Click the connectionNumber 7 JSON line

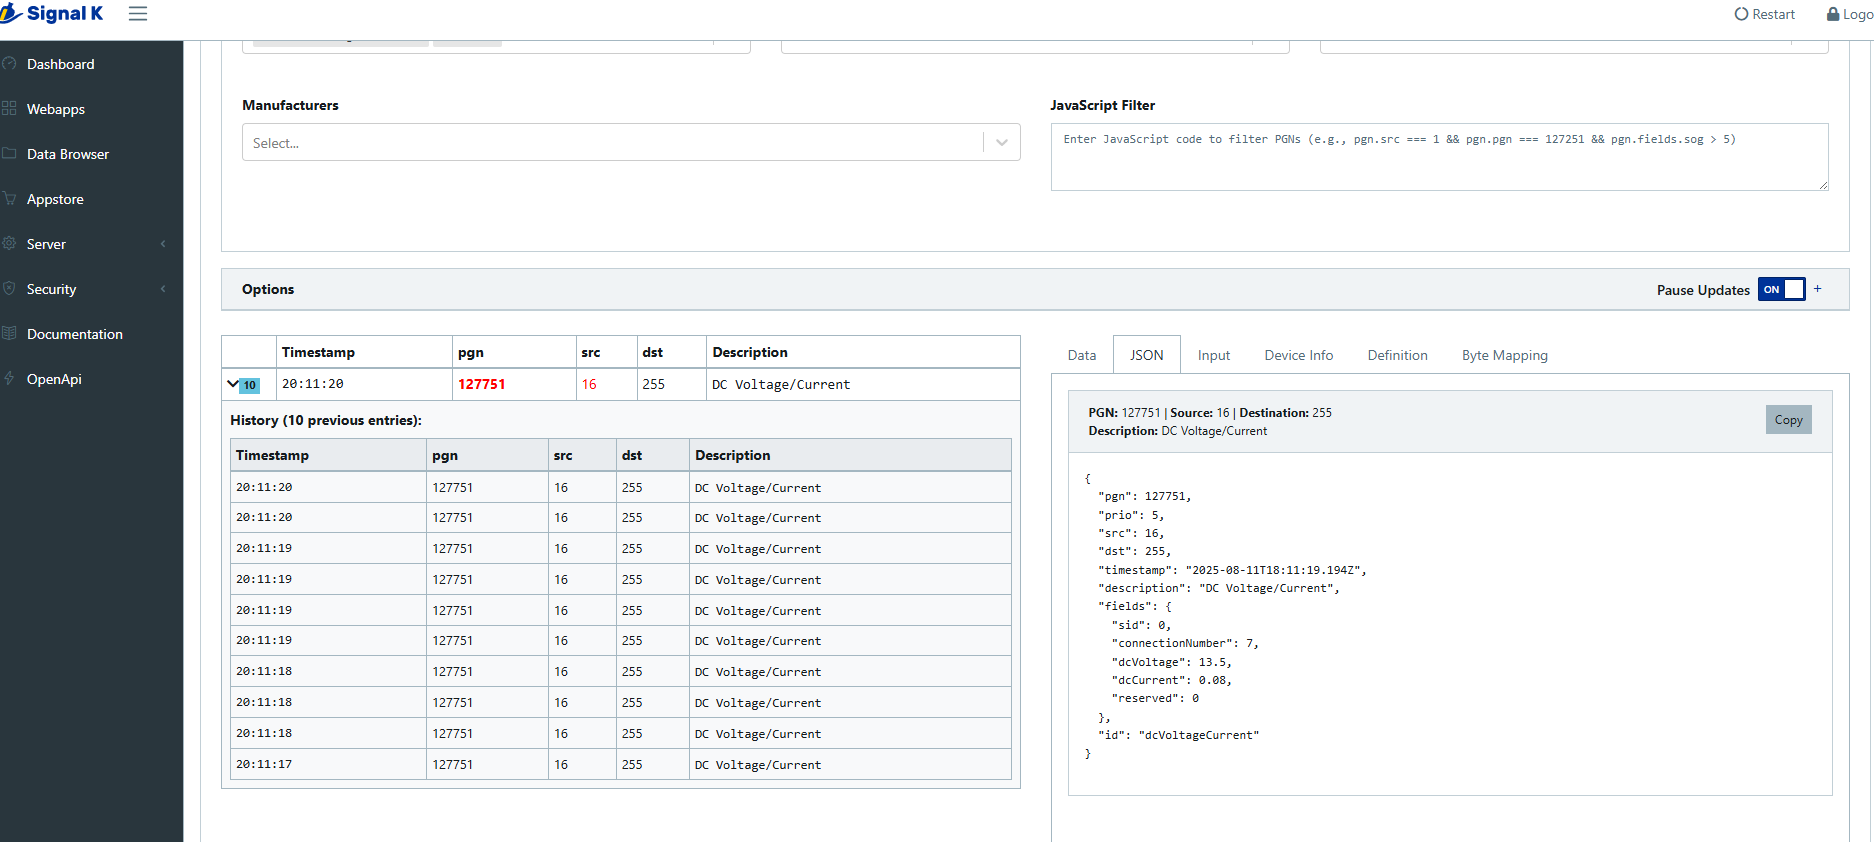1184,643
